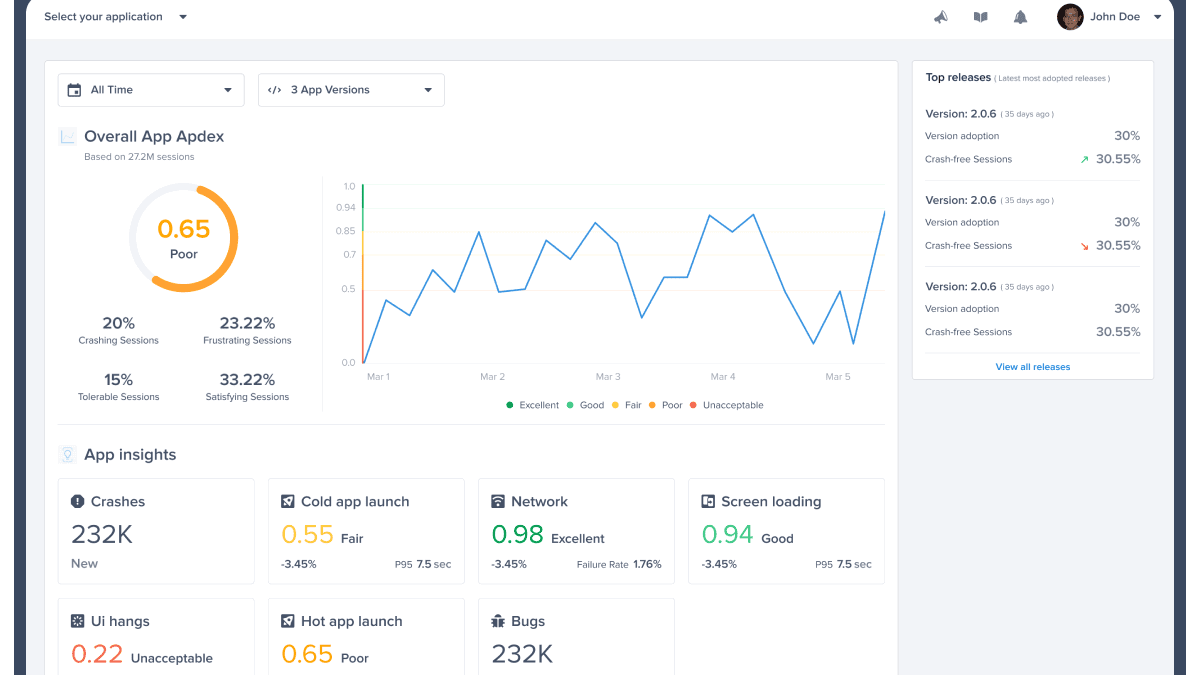Select the Network wifi icon

497,501
